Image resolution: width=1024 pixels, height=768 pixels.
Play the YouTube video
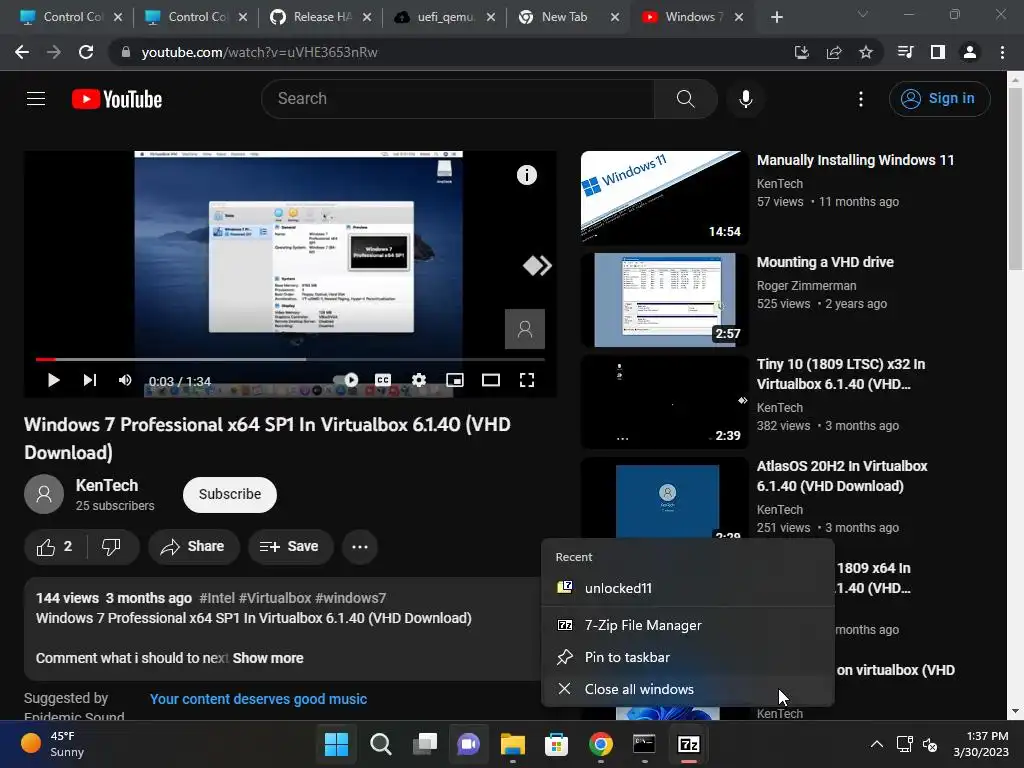(54, 380)
